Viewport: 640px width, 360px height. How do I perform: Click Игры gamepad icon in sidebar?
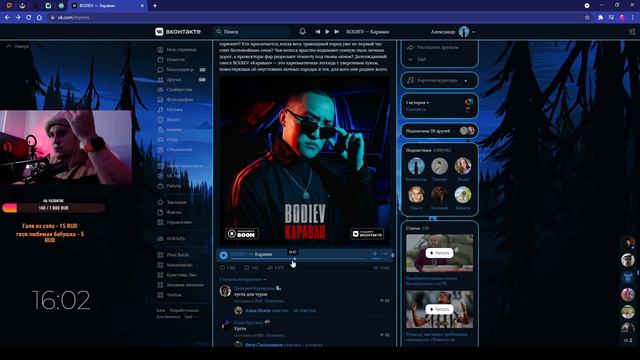pos(160,140)
